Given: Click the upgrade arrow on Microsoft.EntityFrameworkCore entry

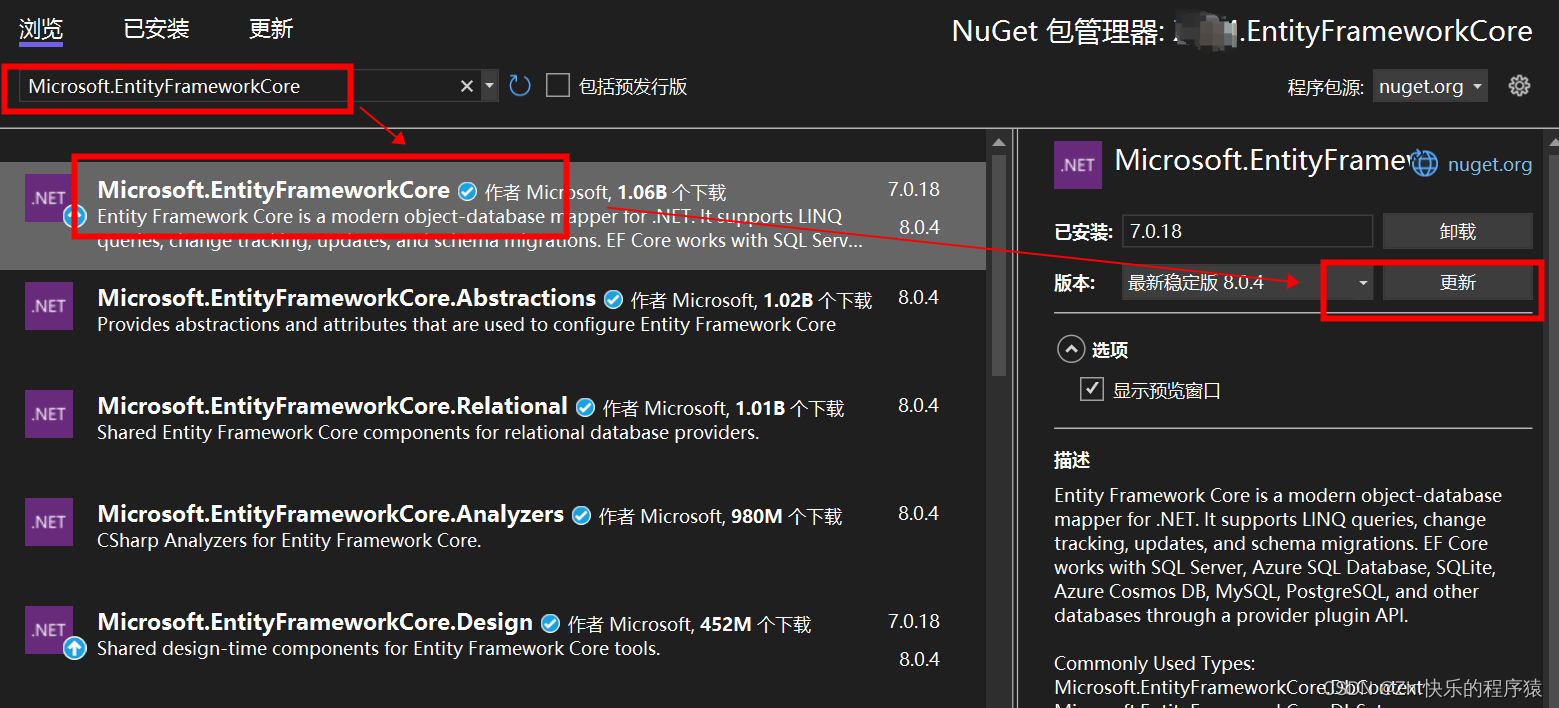Looking at the screenshot, I should pyautogui.click(x=75, y=218).
